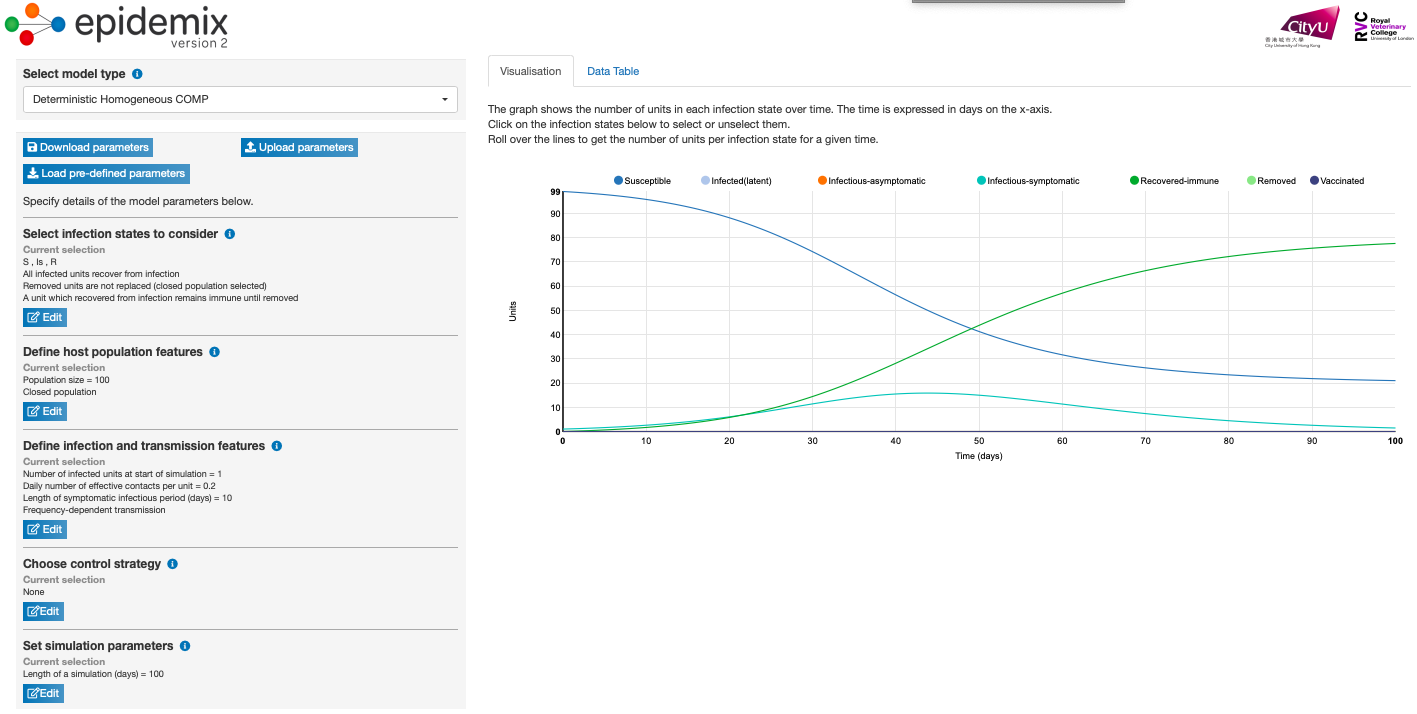Image resolution: width=1417 pixels, height=714 pixels.
Task: Click info icon next to Select model type
Action: click(x=137, y=74)
